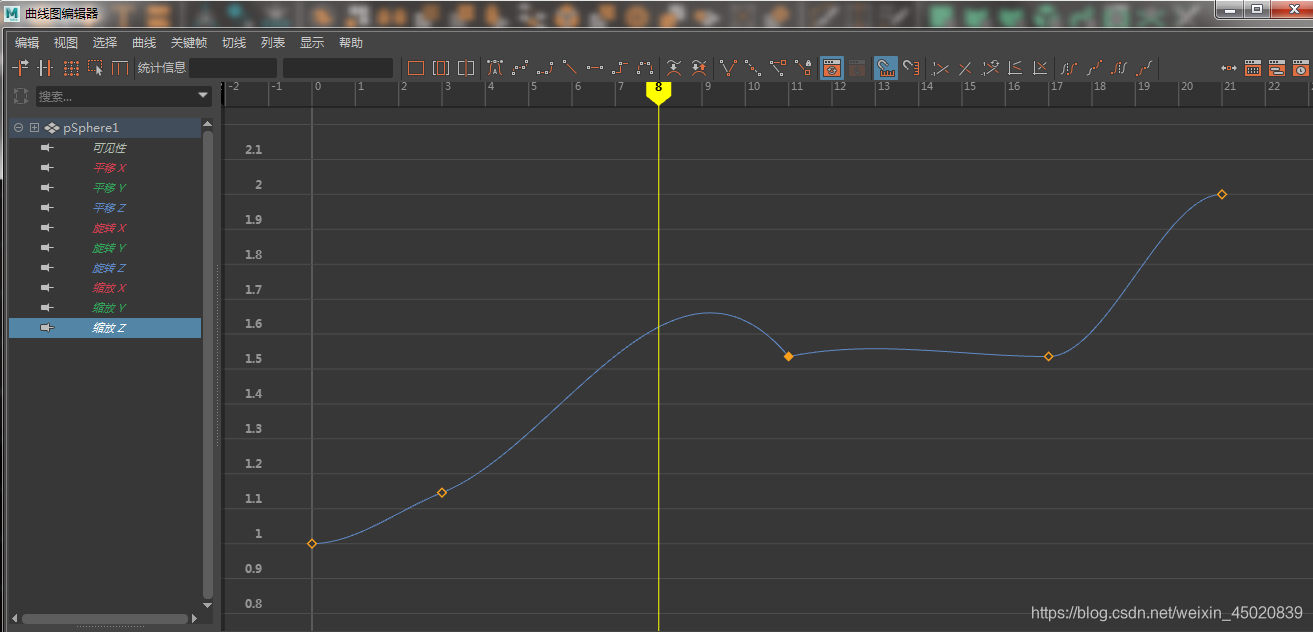This screenshot has width=1313, height=632.
Task: Set post-infinity cycle
Action: point(1120,68)
